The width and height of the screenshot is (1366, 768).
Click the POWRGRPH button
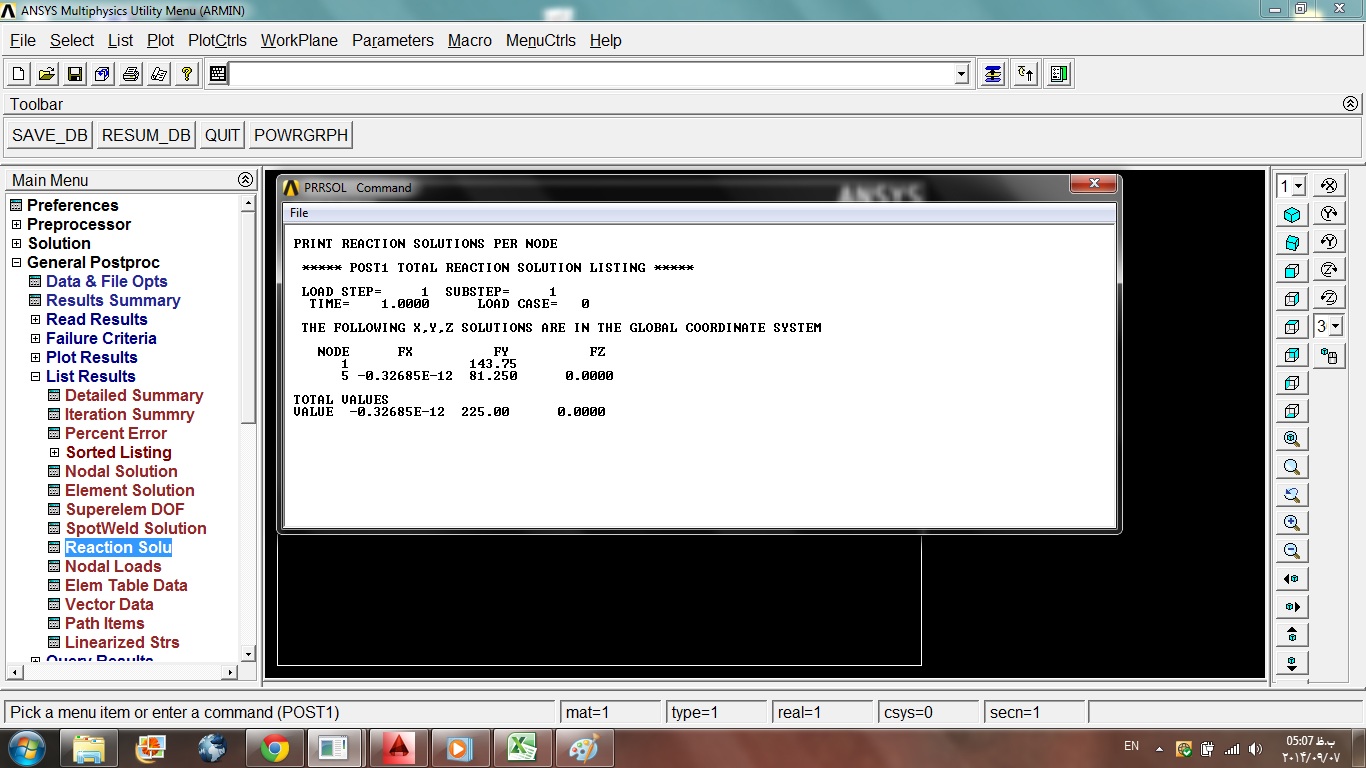[x=301, y=136]
